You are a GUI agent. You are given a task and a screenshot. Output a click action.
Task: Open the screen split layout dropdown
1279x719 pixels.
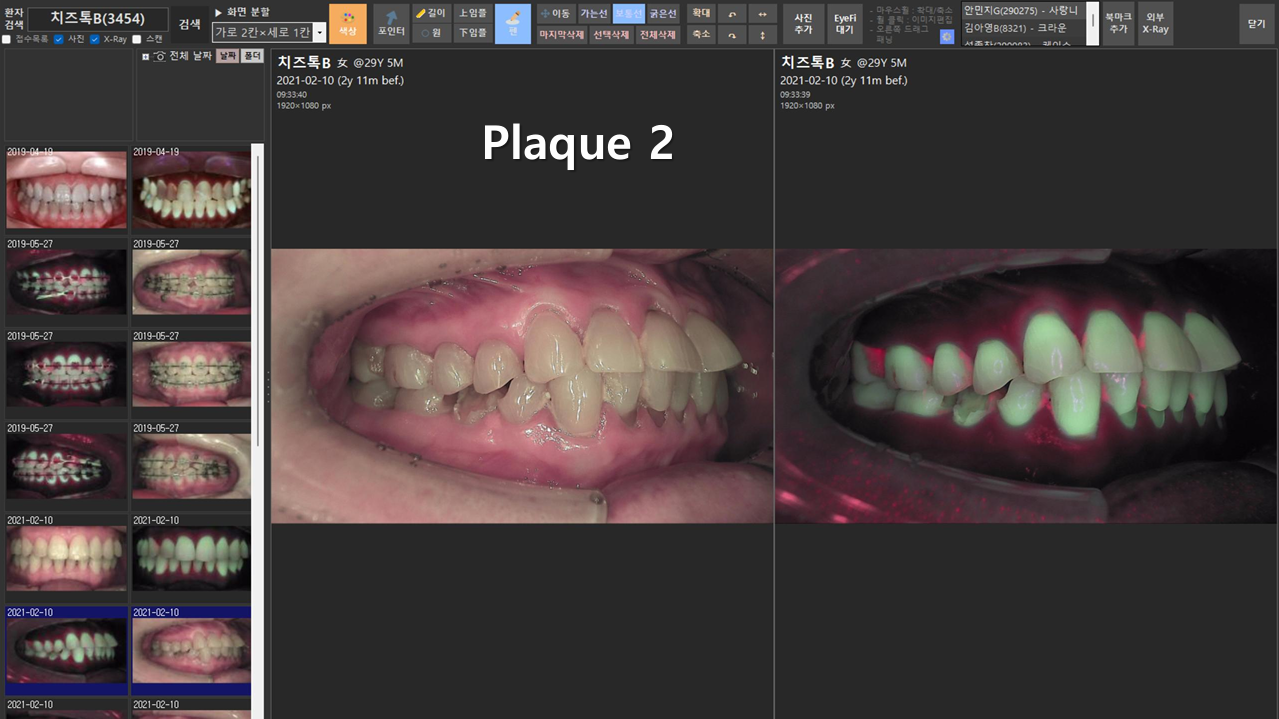tap(320, 32)
